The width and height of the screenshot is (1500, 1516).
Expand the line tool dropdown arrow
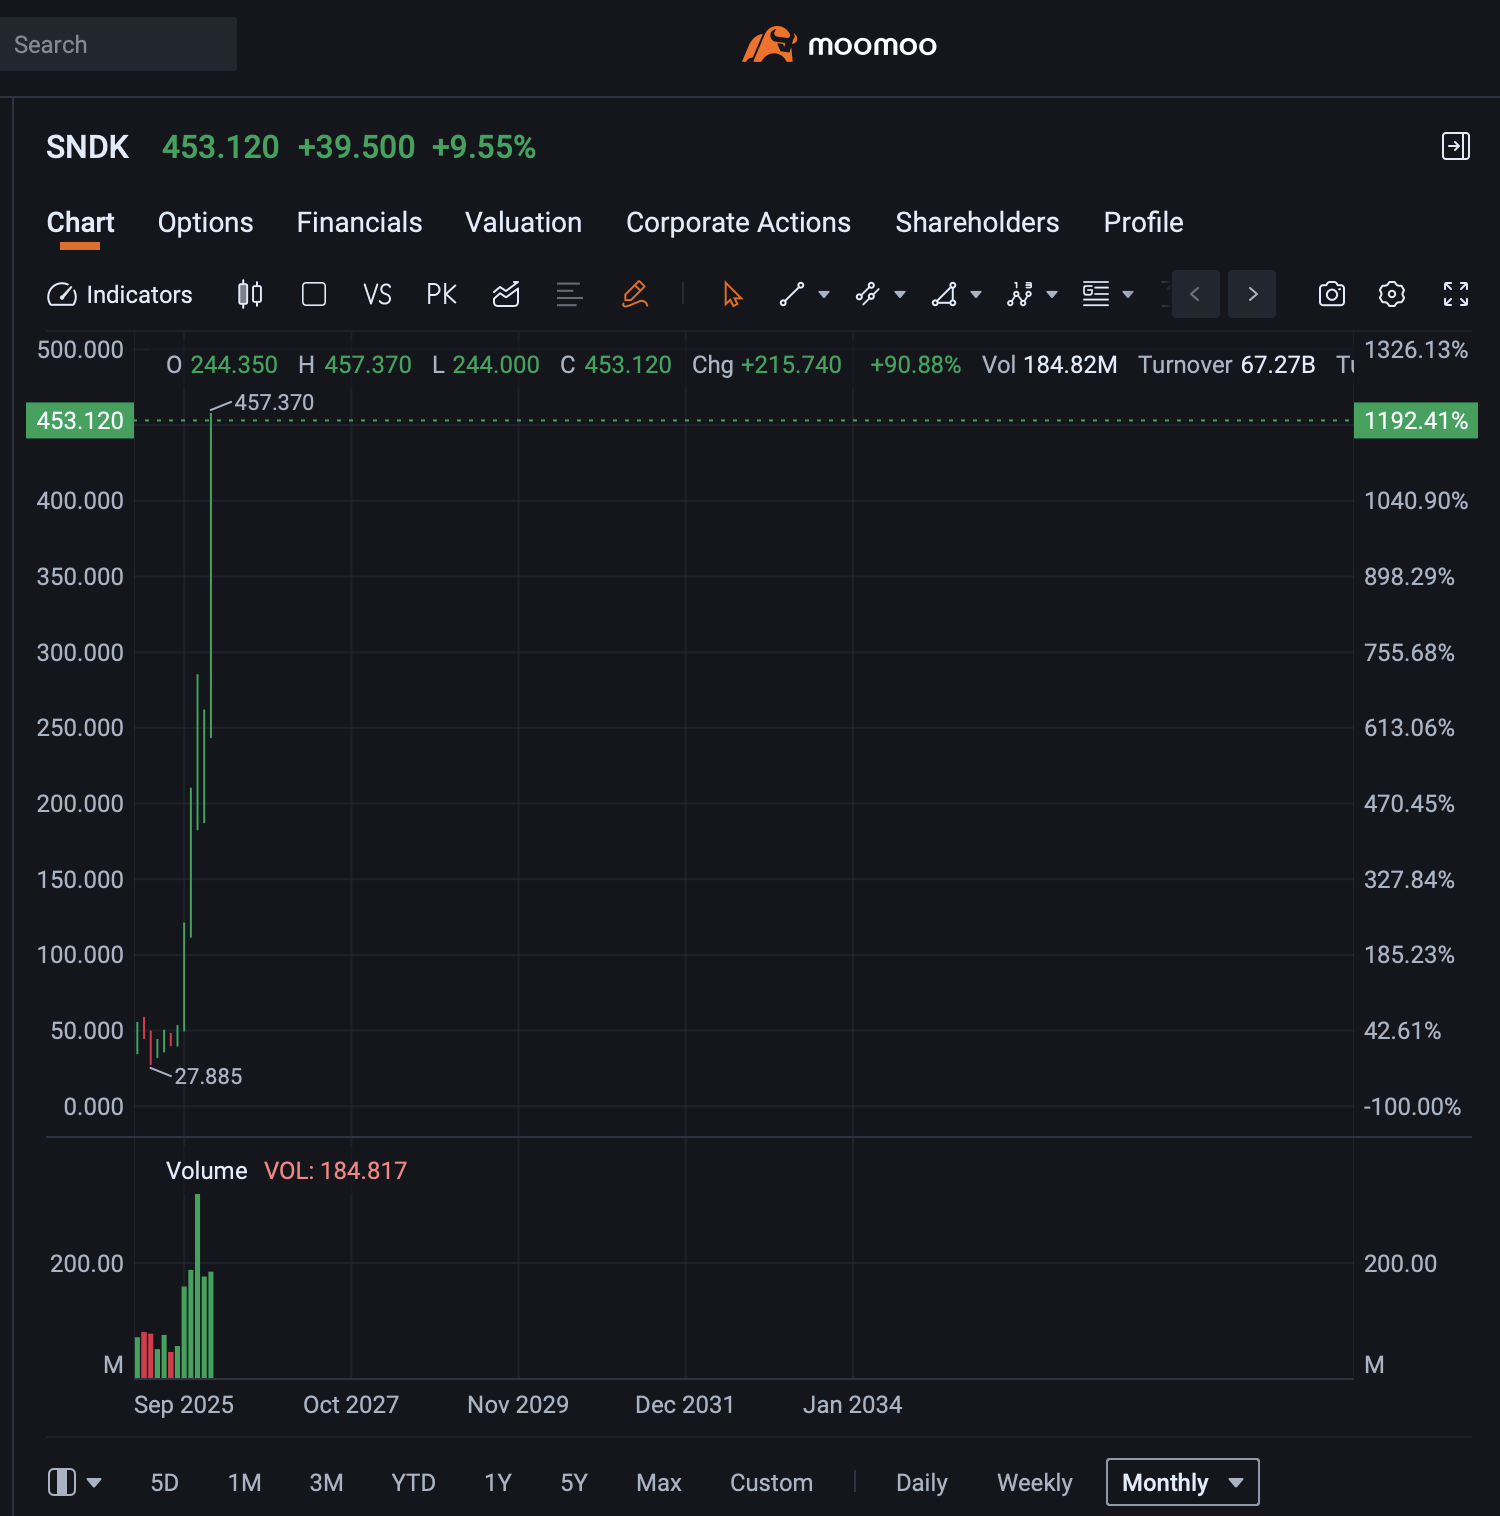[x=824, y=295]
